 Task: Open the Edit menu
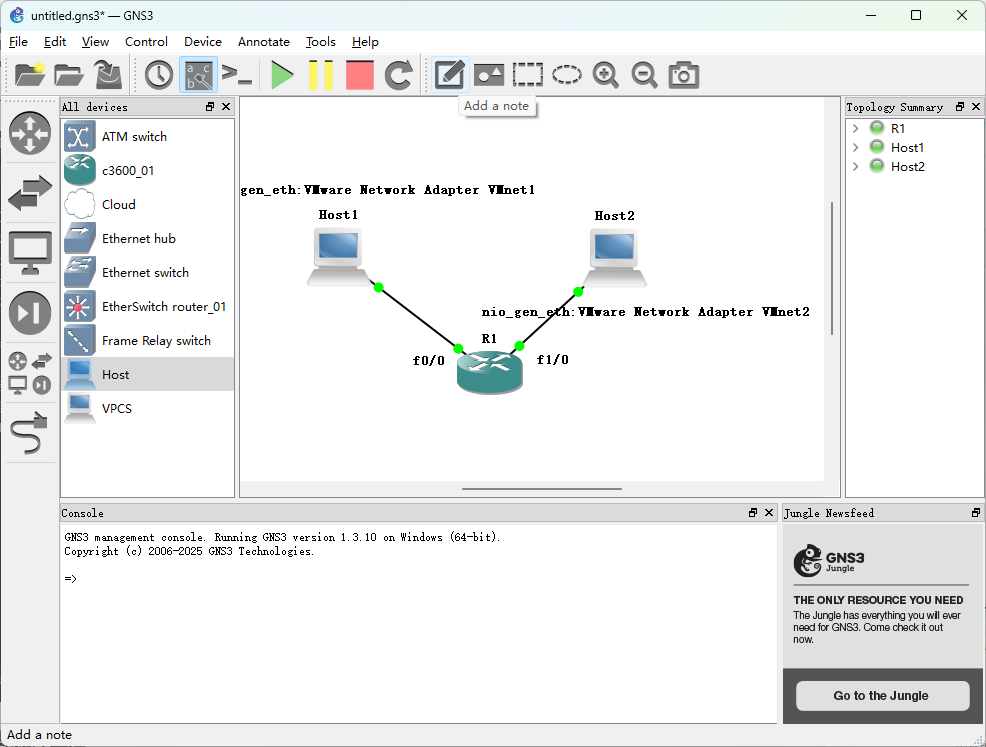pyautogui.click(x=55, y=42)
